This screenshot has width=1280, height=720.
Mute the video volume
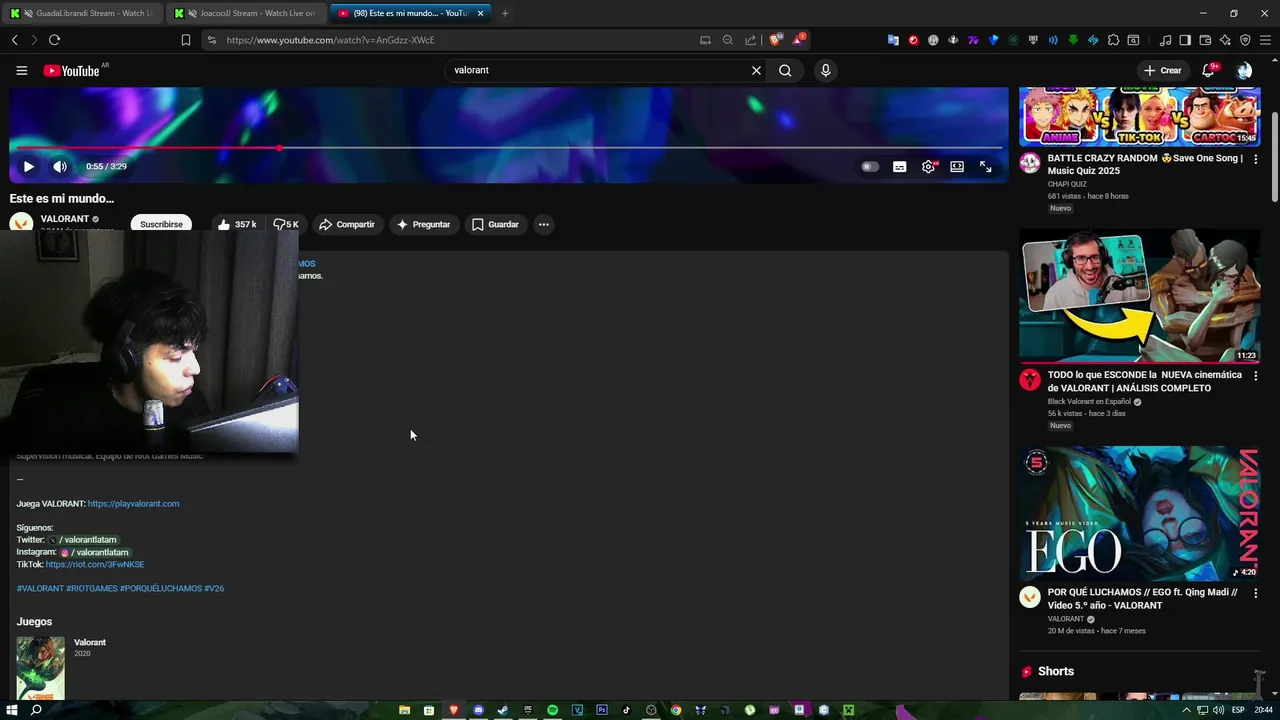pos(60,167)
